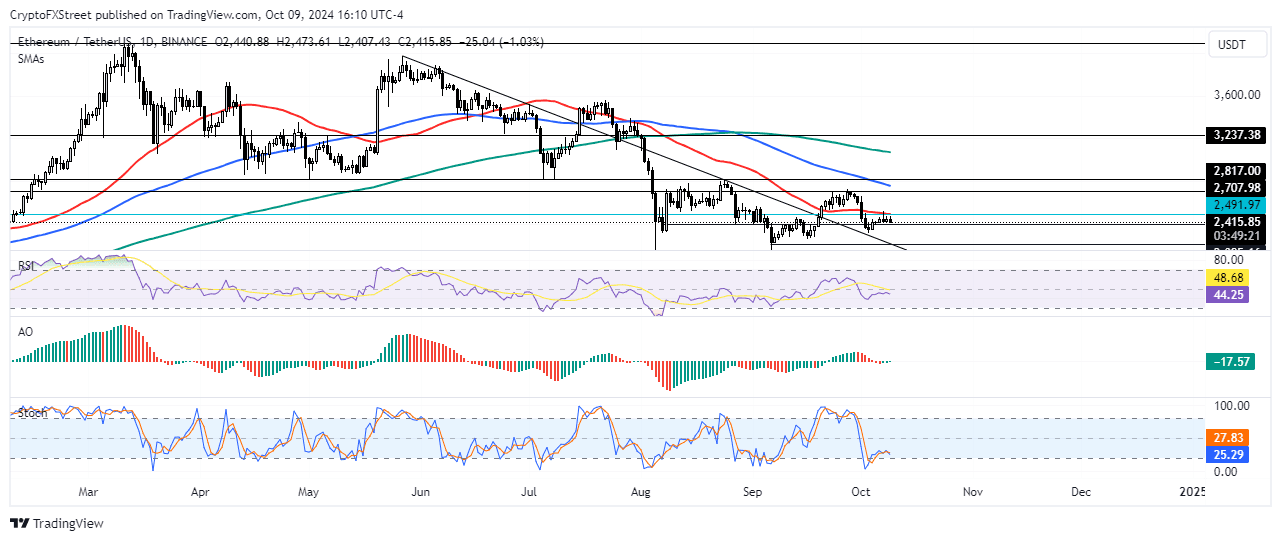Click the Sep label on time axis
The width and height of the screenshot is (1281, 541).
[x=753, y=493]
